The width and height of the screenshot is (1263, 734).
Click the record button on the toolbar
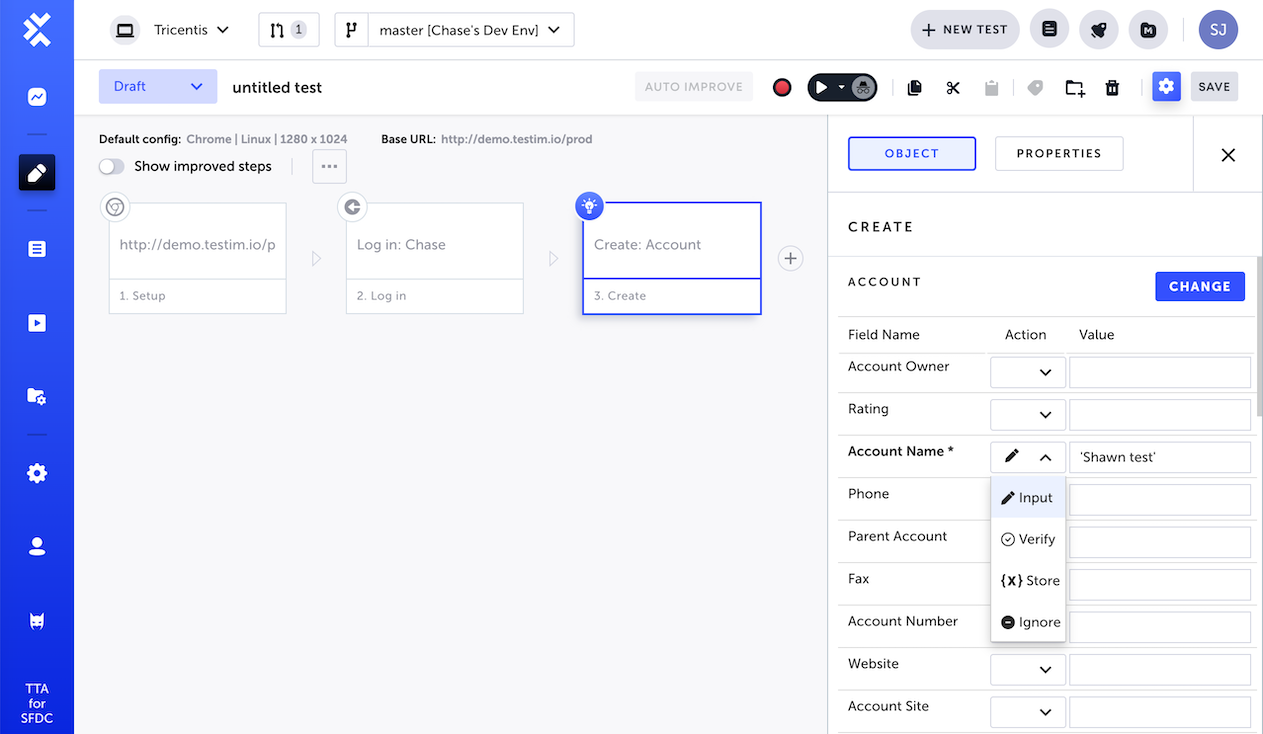click(781, 87)
